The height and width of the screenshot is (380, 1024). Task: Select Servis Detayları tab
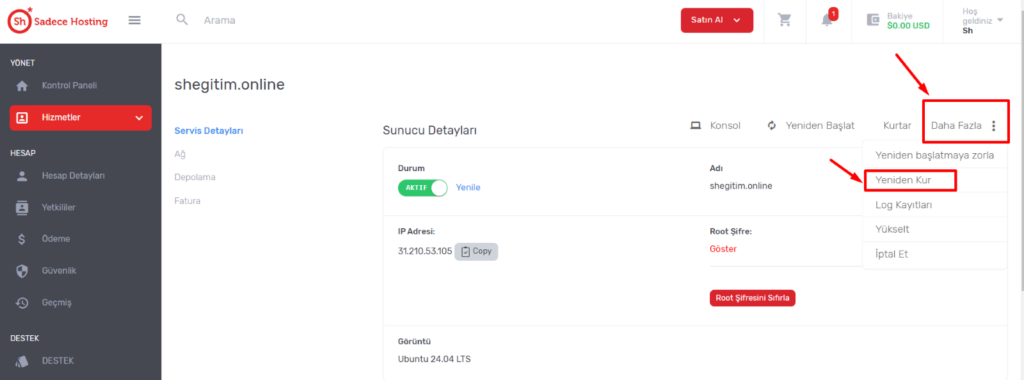tap(208, 131)
